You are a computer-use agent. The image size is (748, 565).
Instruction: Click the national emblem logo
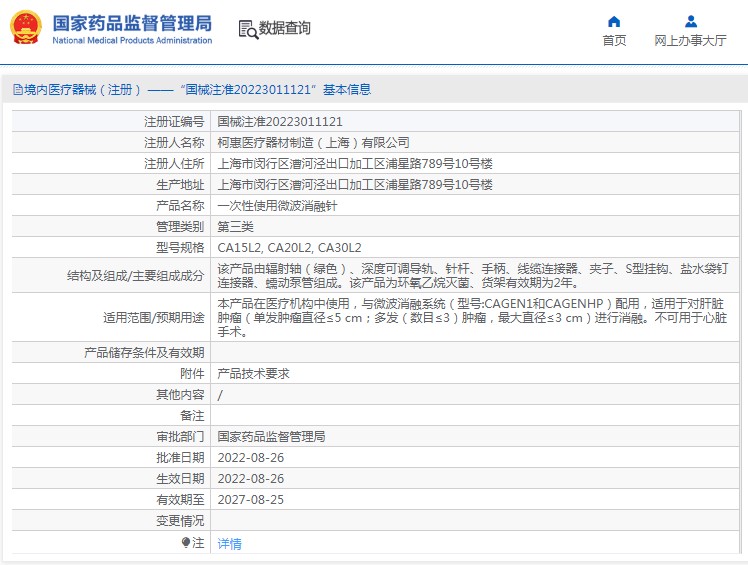26,28
